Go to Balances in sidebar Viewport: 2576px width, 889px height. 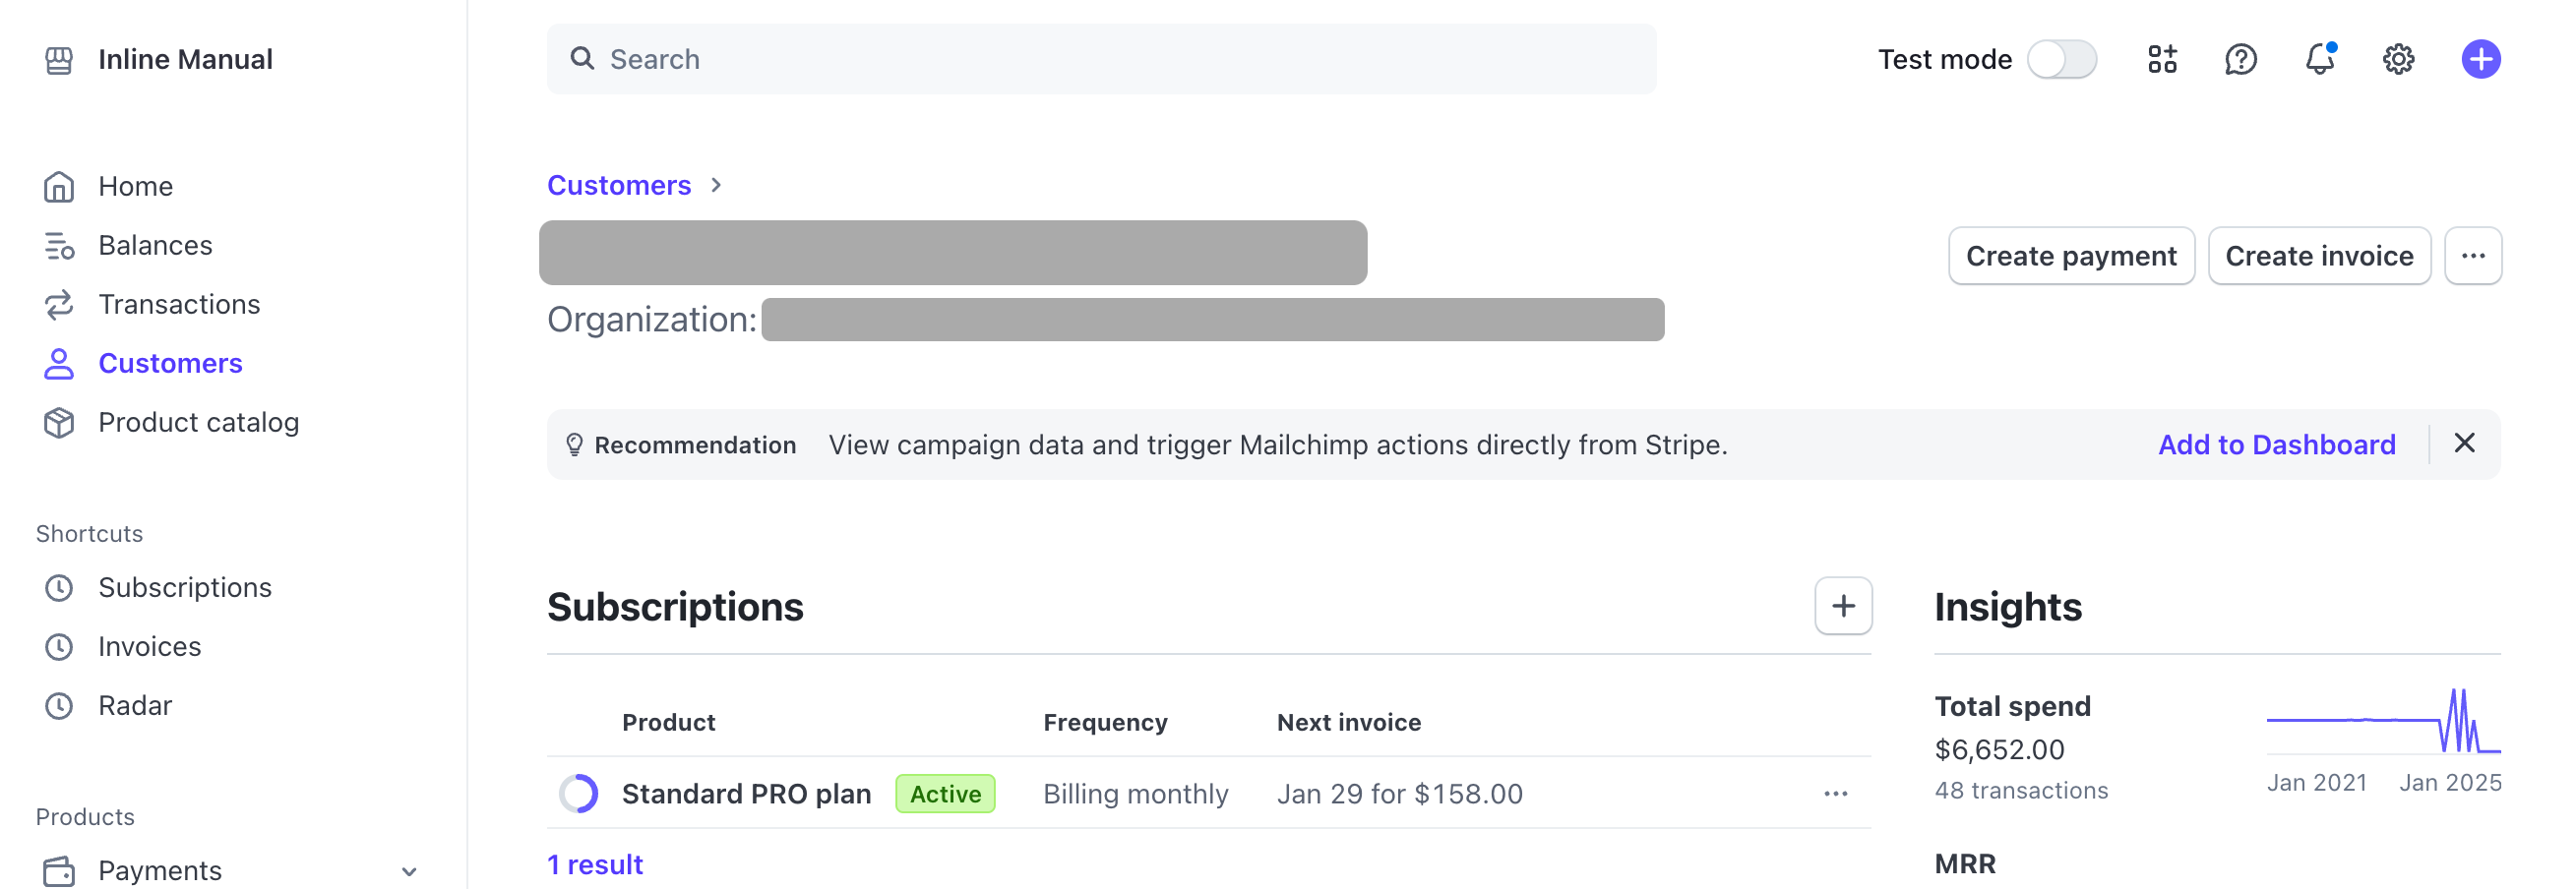click(x=155, y=245)
